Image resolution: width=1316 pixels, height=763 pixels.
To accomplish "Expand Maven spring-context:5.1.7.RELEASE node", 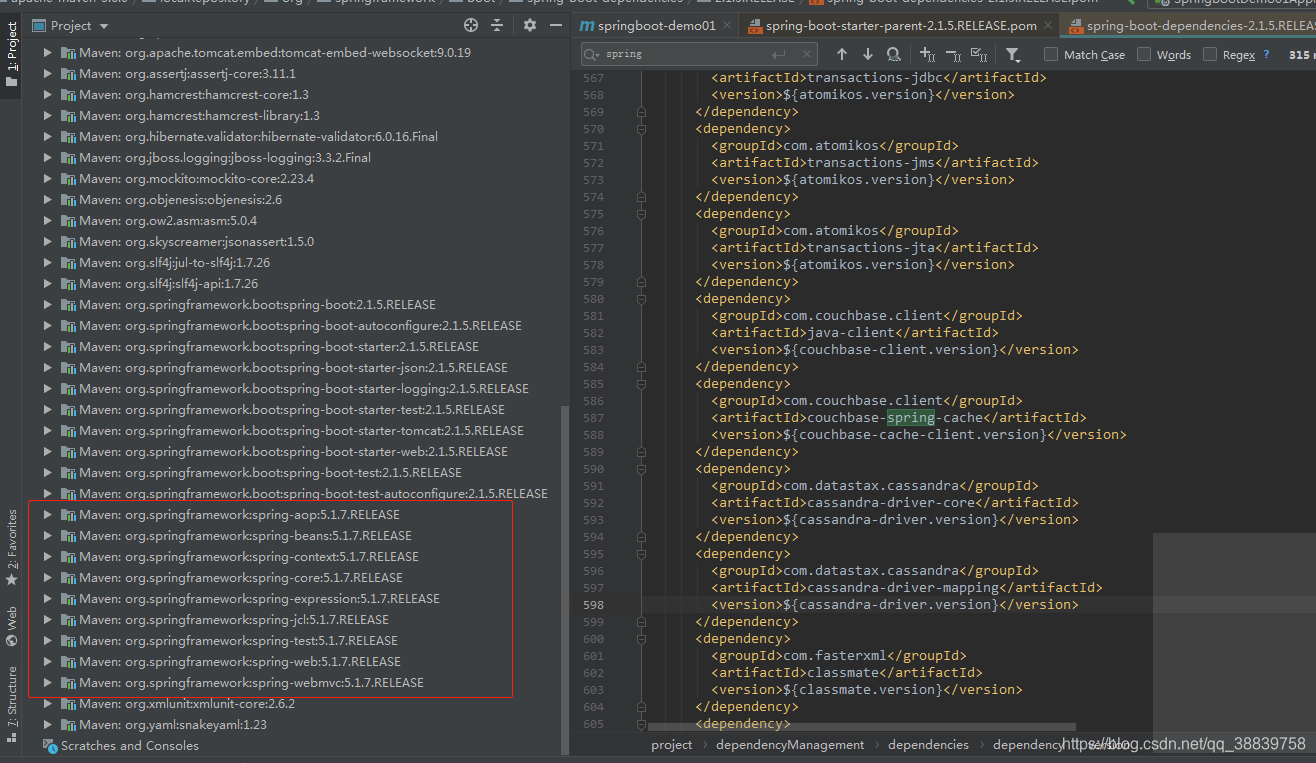I will coord(48,557).
